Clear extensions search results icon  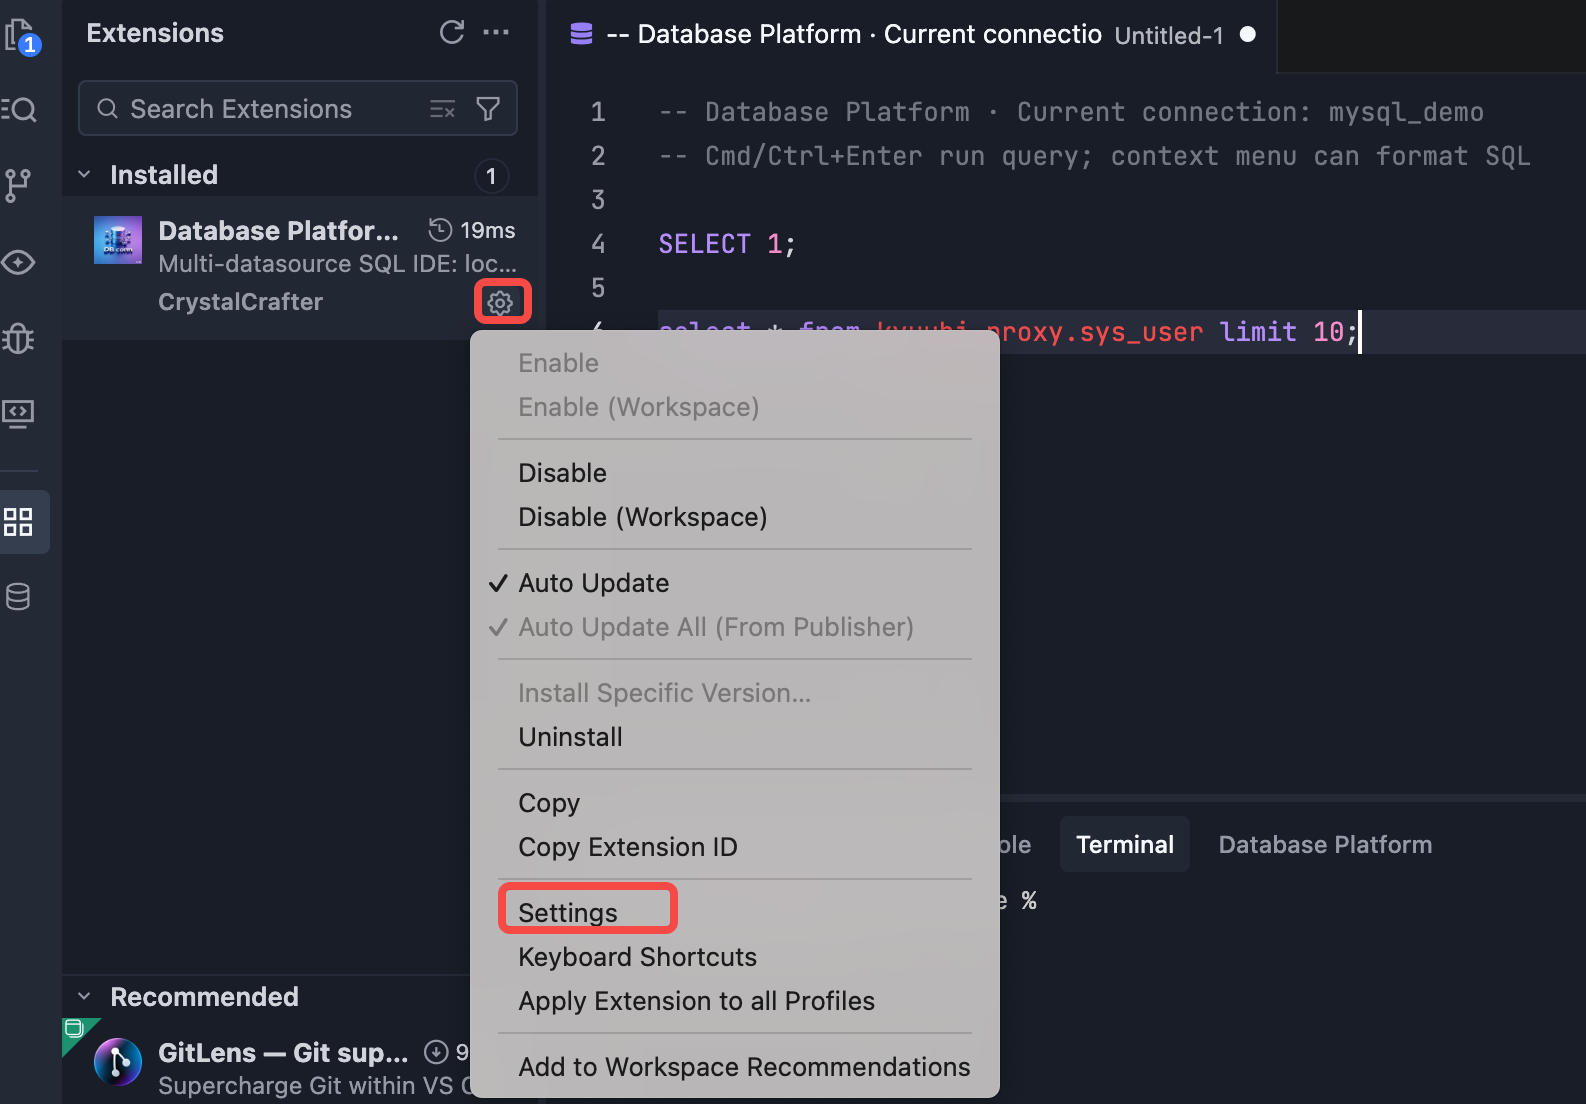tap(442, 109)
